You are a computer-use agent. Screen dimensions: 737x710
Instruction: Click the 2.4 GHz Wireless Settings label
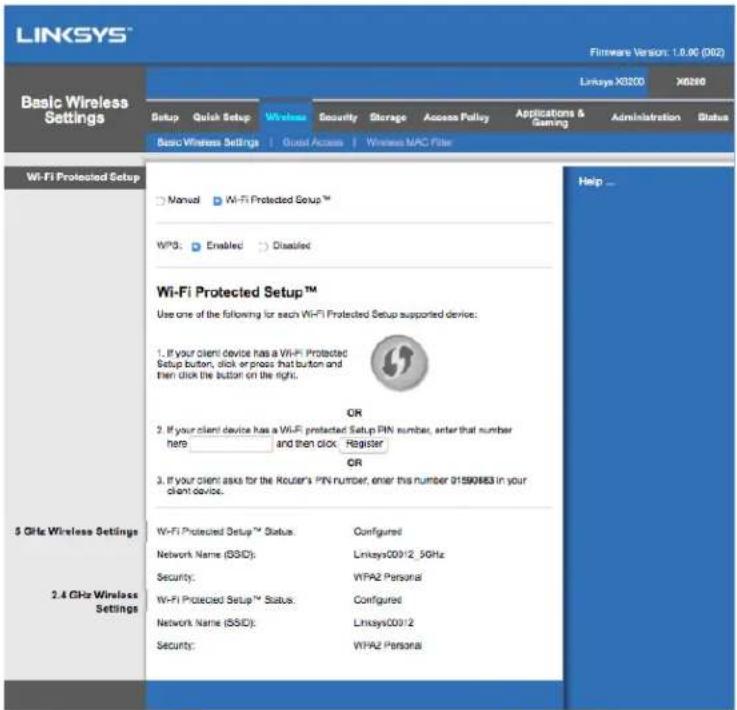tap(94, 601)
